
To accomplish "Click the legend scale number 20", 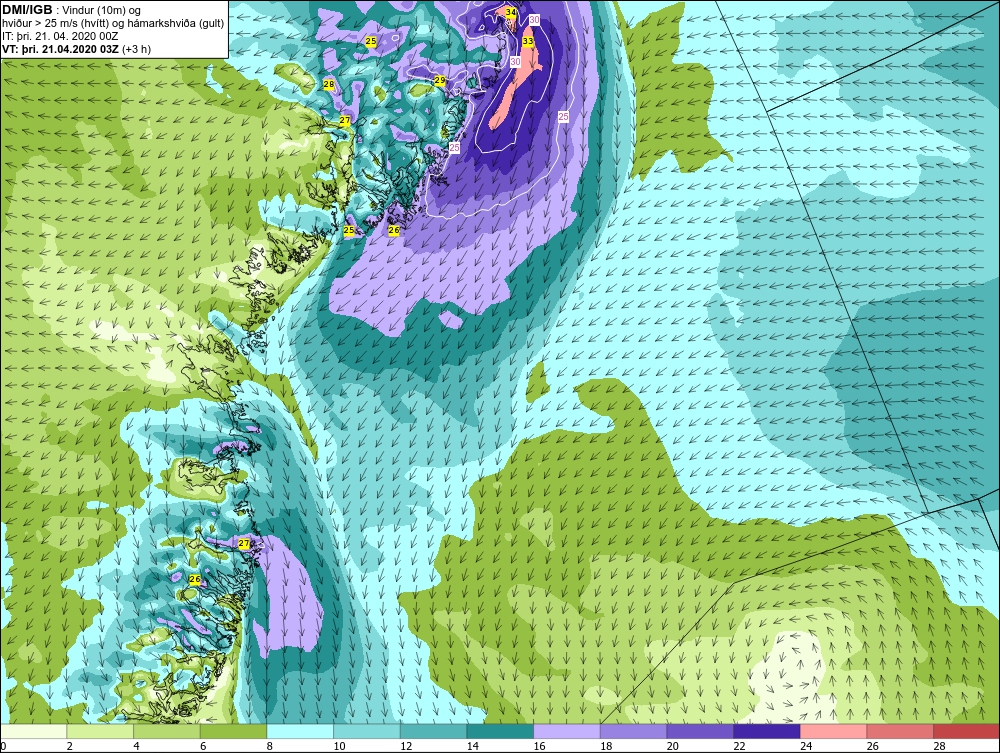I will [672, 746].
